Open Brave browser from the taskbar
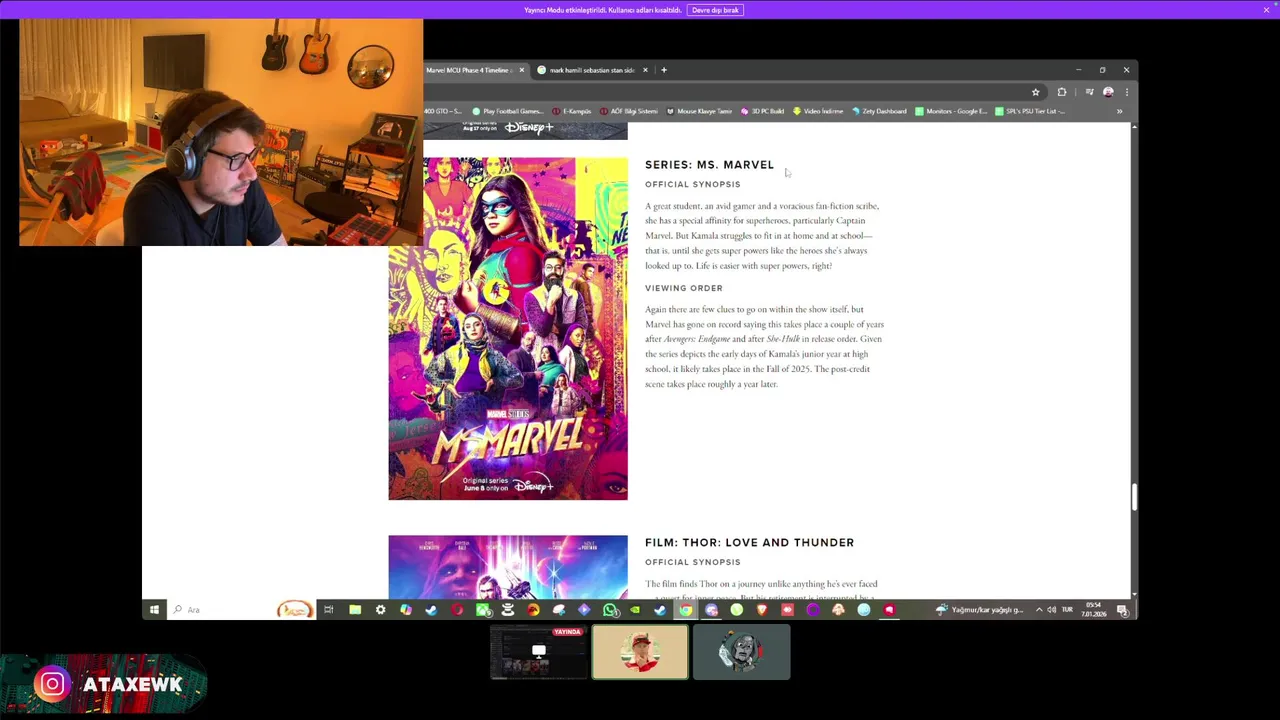This screenshot has width=1280, height=720. tap(762, 609)
